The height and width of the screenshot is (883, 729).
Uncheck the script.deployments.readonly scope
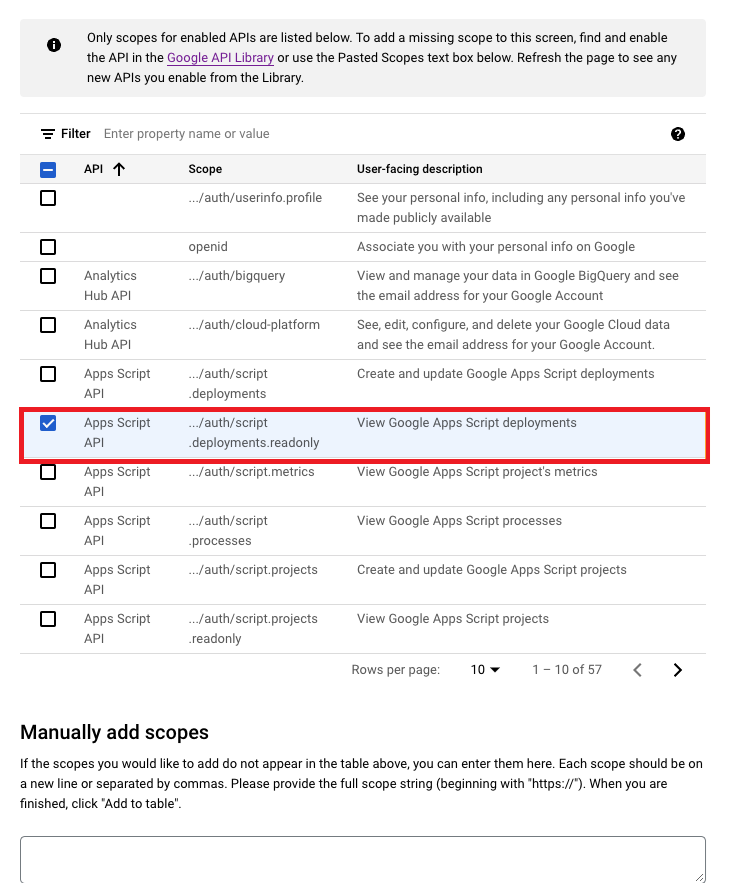coord(48,423)
